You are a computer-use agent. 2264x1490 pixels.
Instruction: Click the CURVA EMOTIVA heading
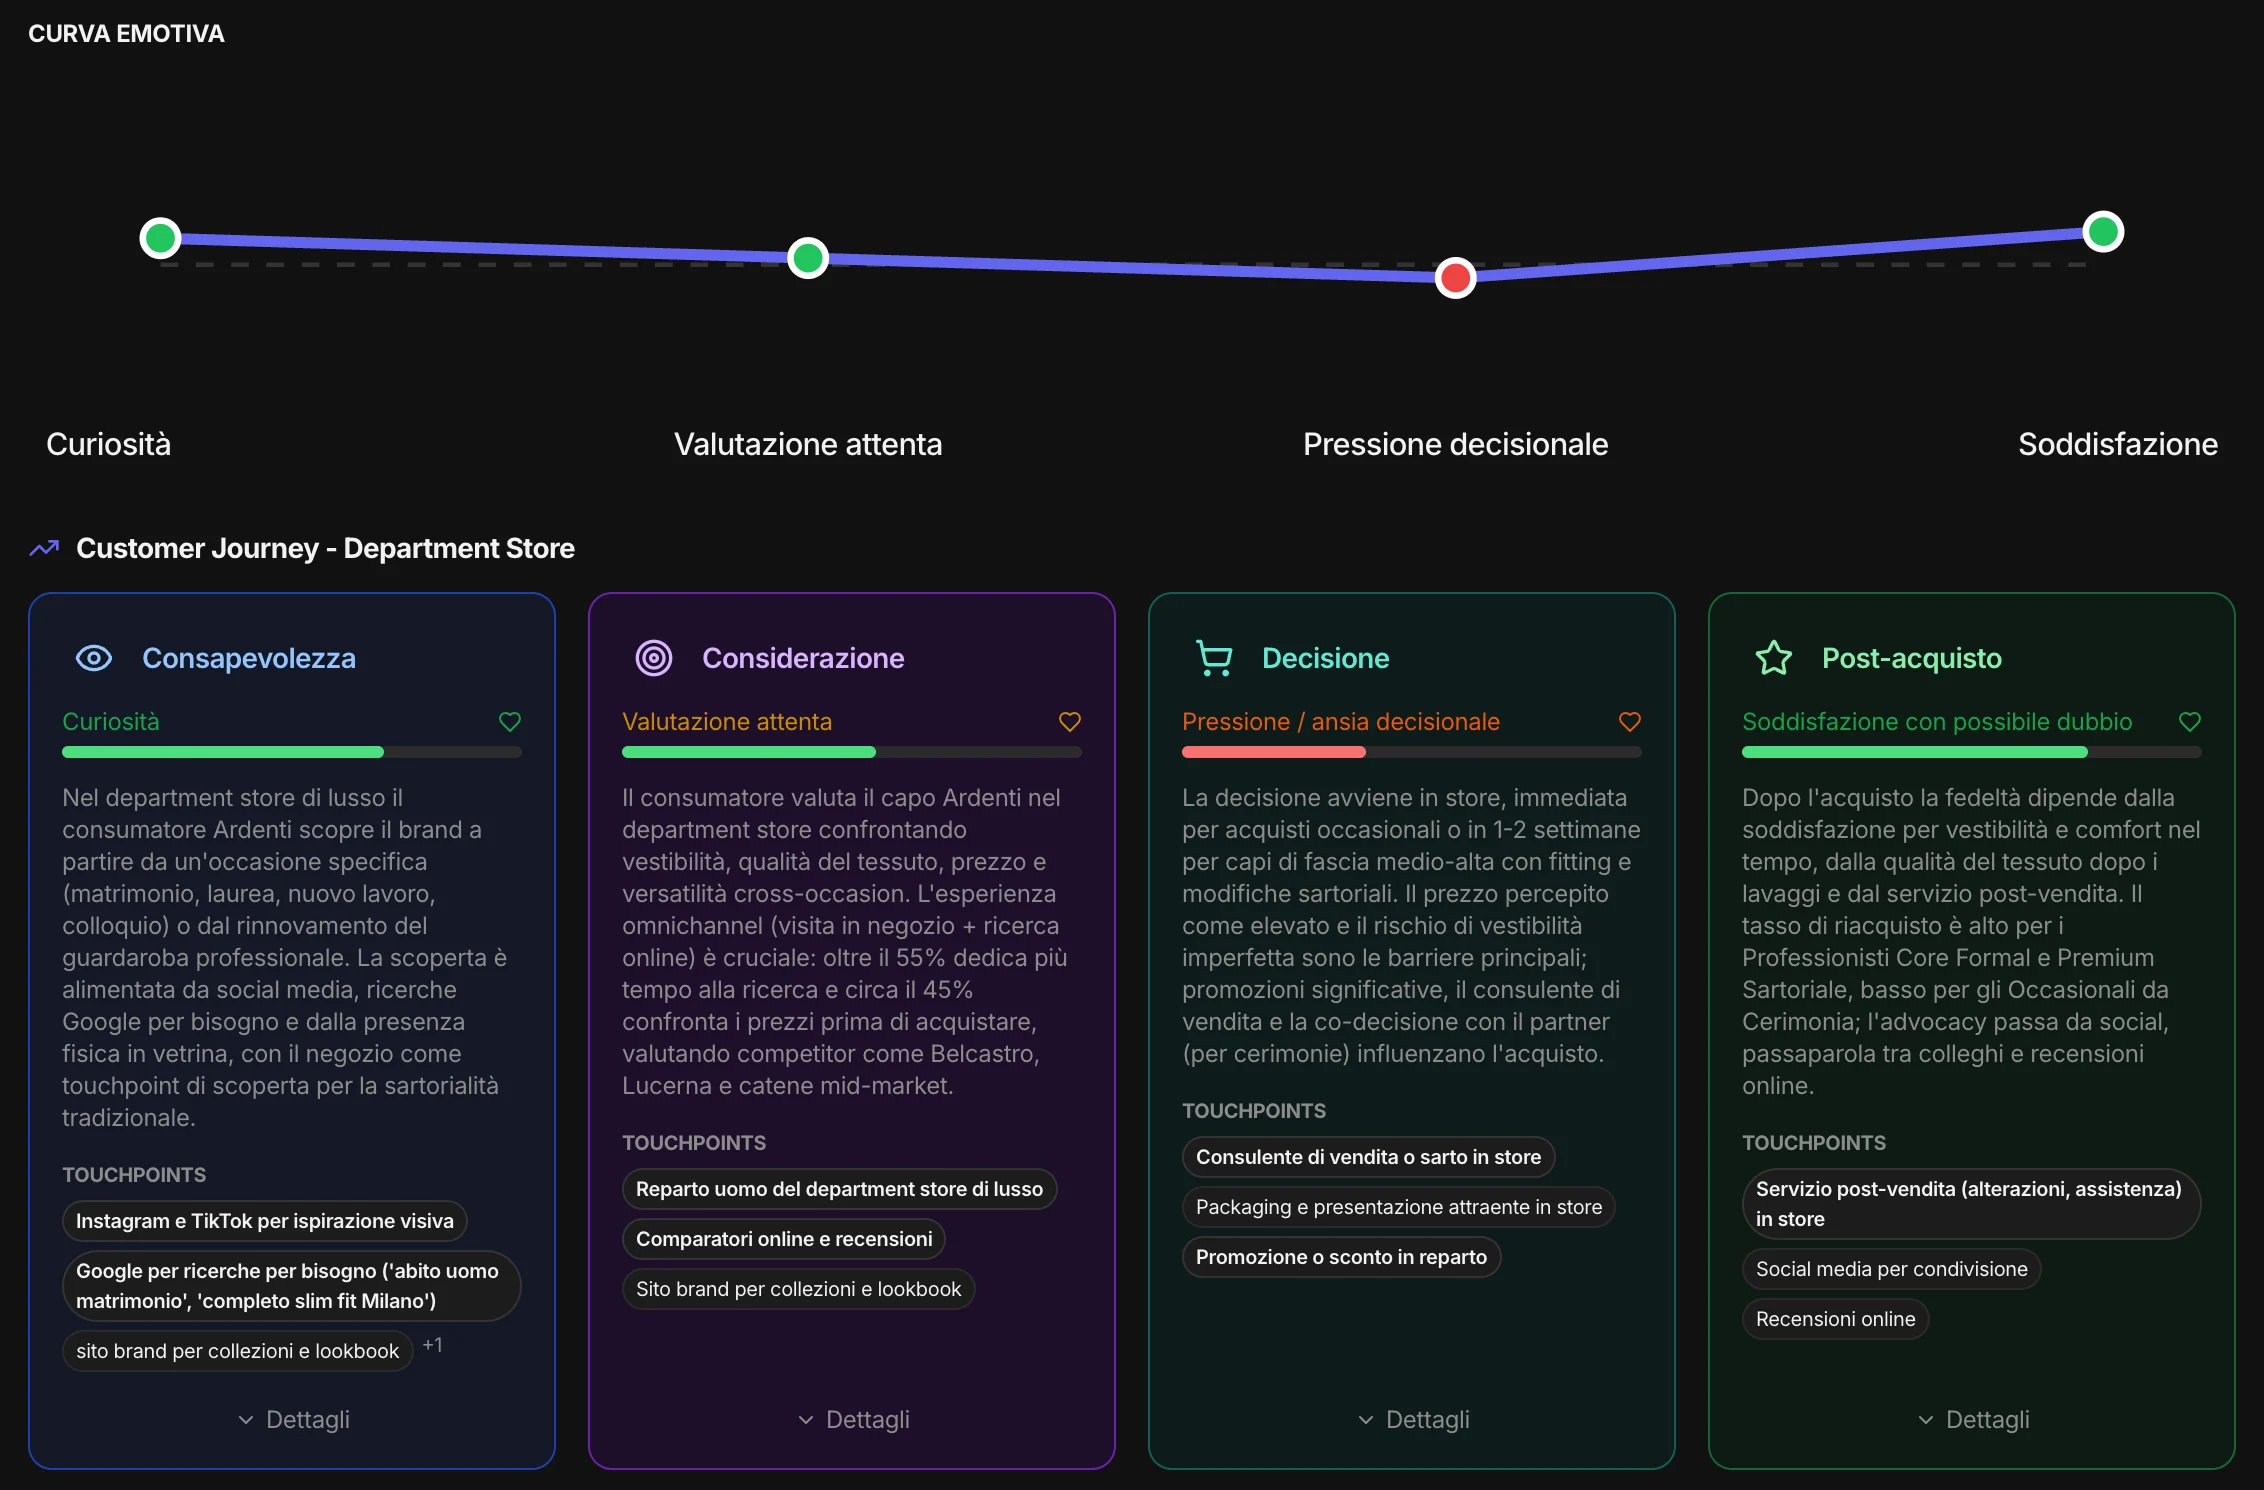point(126,34)
